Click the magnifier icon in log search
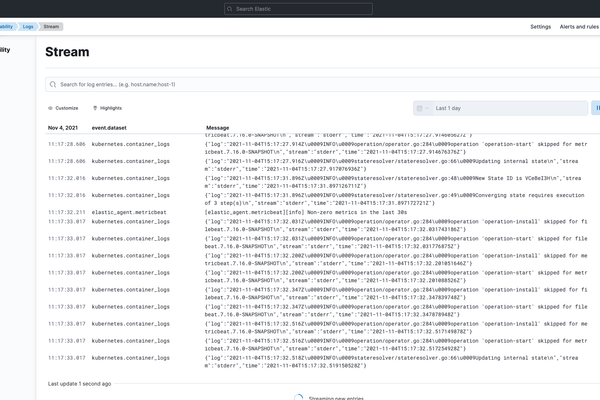This screenshot has width=600, height=400. (x=53, y=84)
